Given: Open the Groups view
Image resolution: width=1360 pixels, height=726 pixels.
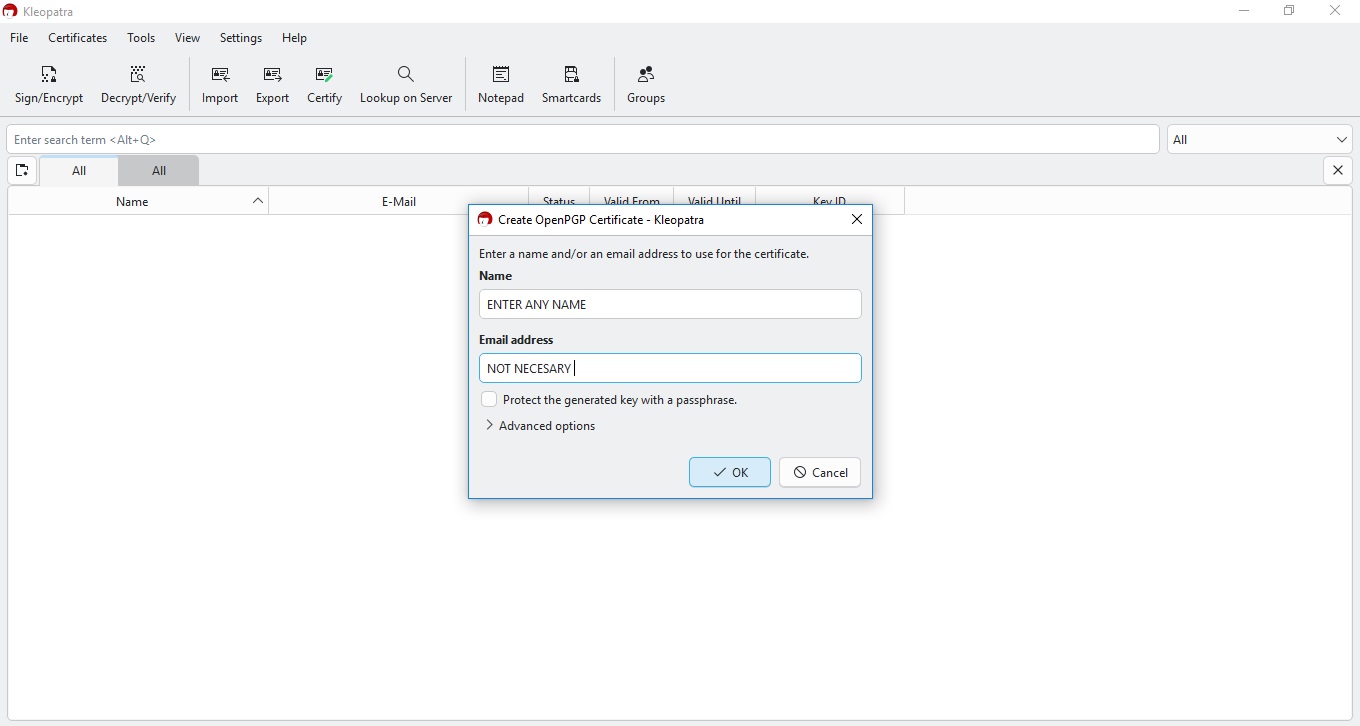Looking at the screenshot, I should pos(646,85).
